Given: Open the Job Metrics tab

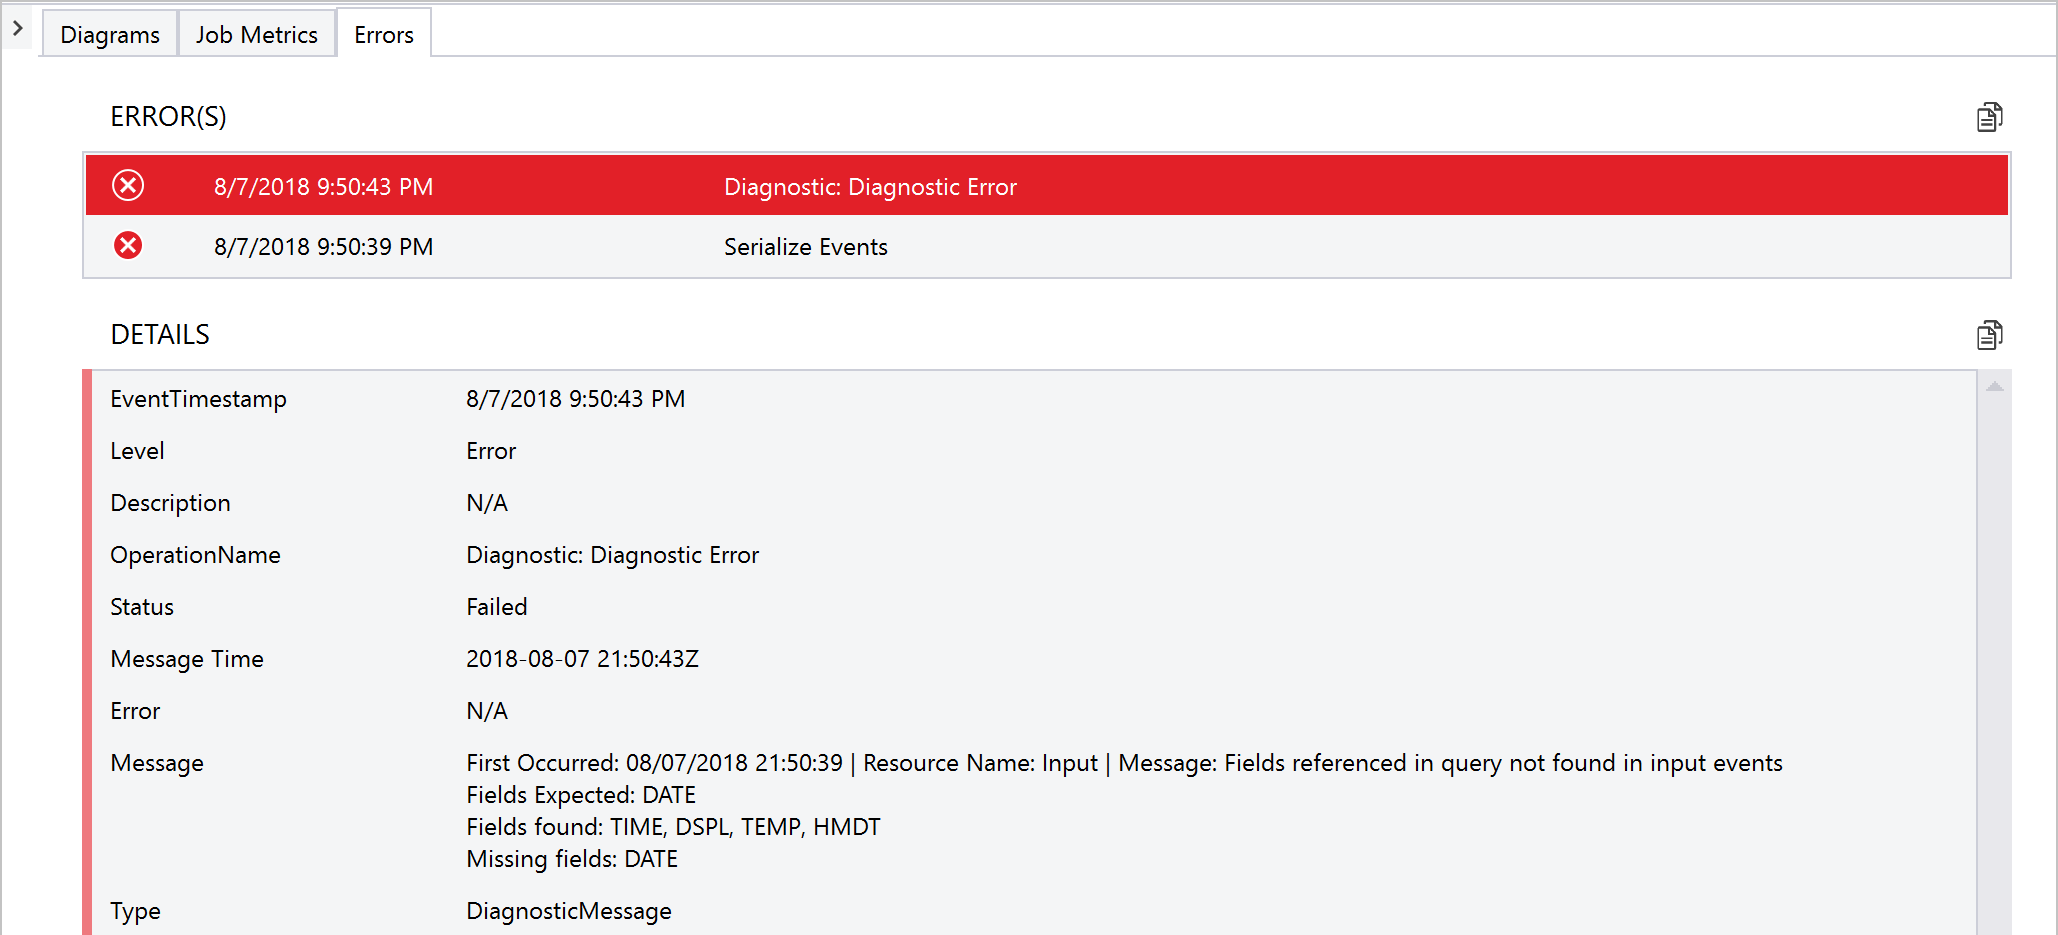Looking at the screenshot, I should [256, 33].
